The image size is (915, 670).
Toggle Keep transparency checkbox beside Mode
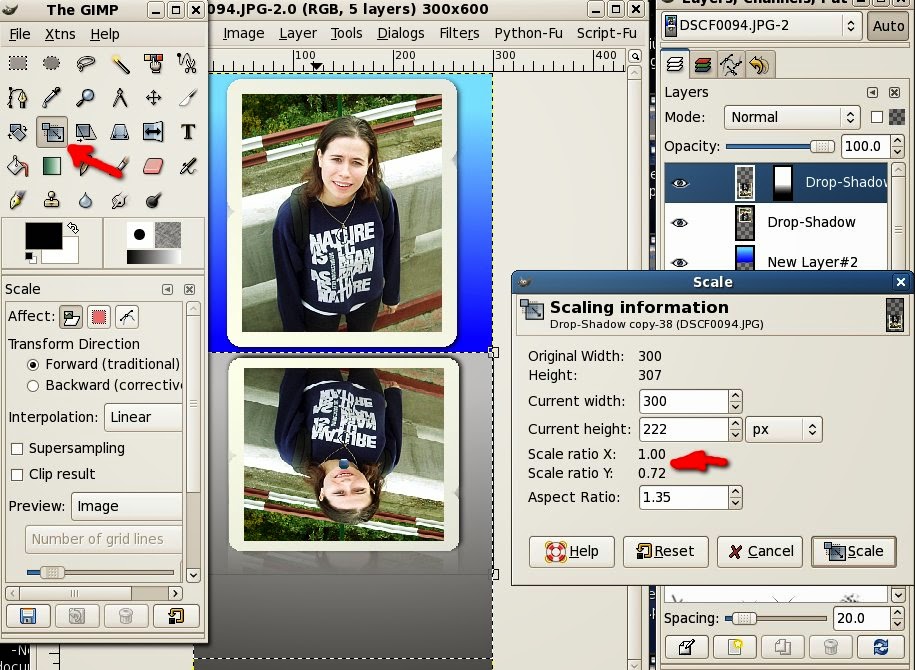tap(876, 117)
